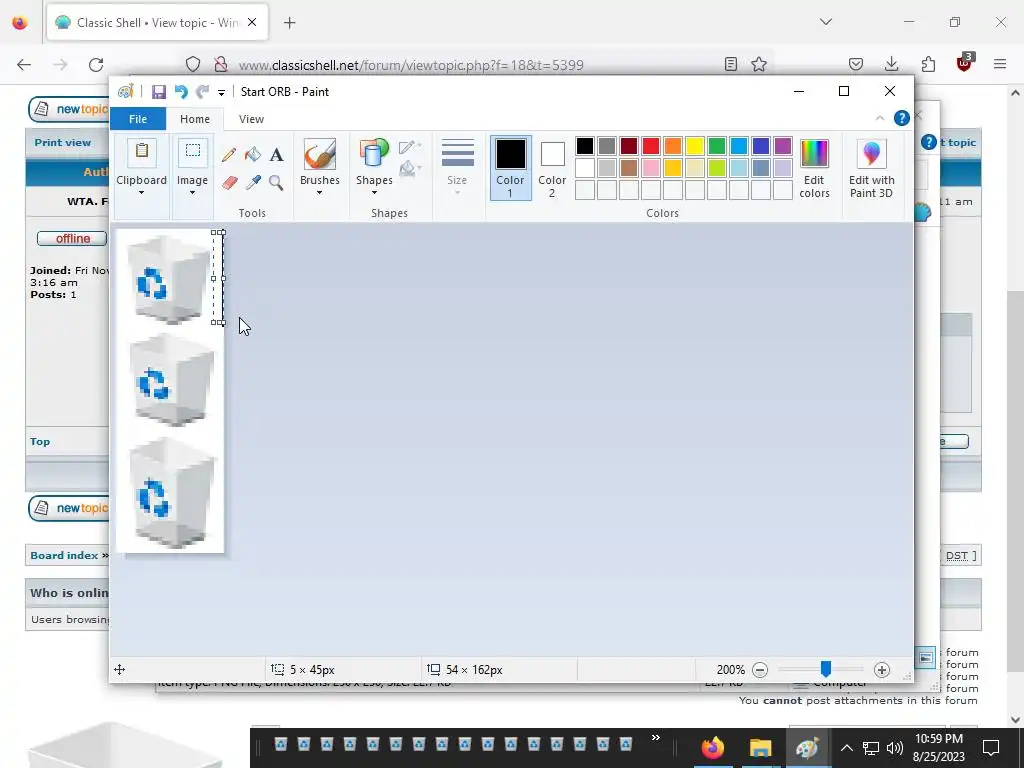Click the Firefox back arrow
The image size is (1024, 768).
pos(24,65)
